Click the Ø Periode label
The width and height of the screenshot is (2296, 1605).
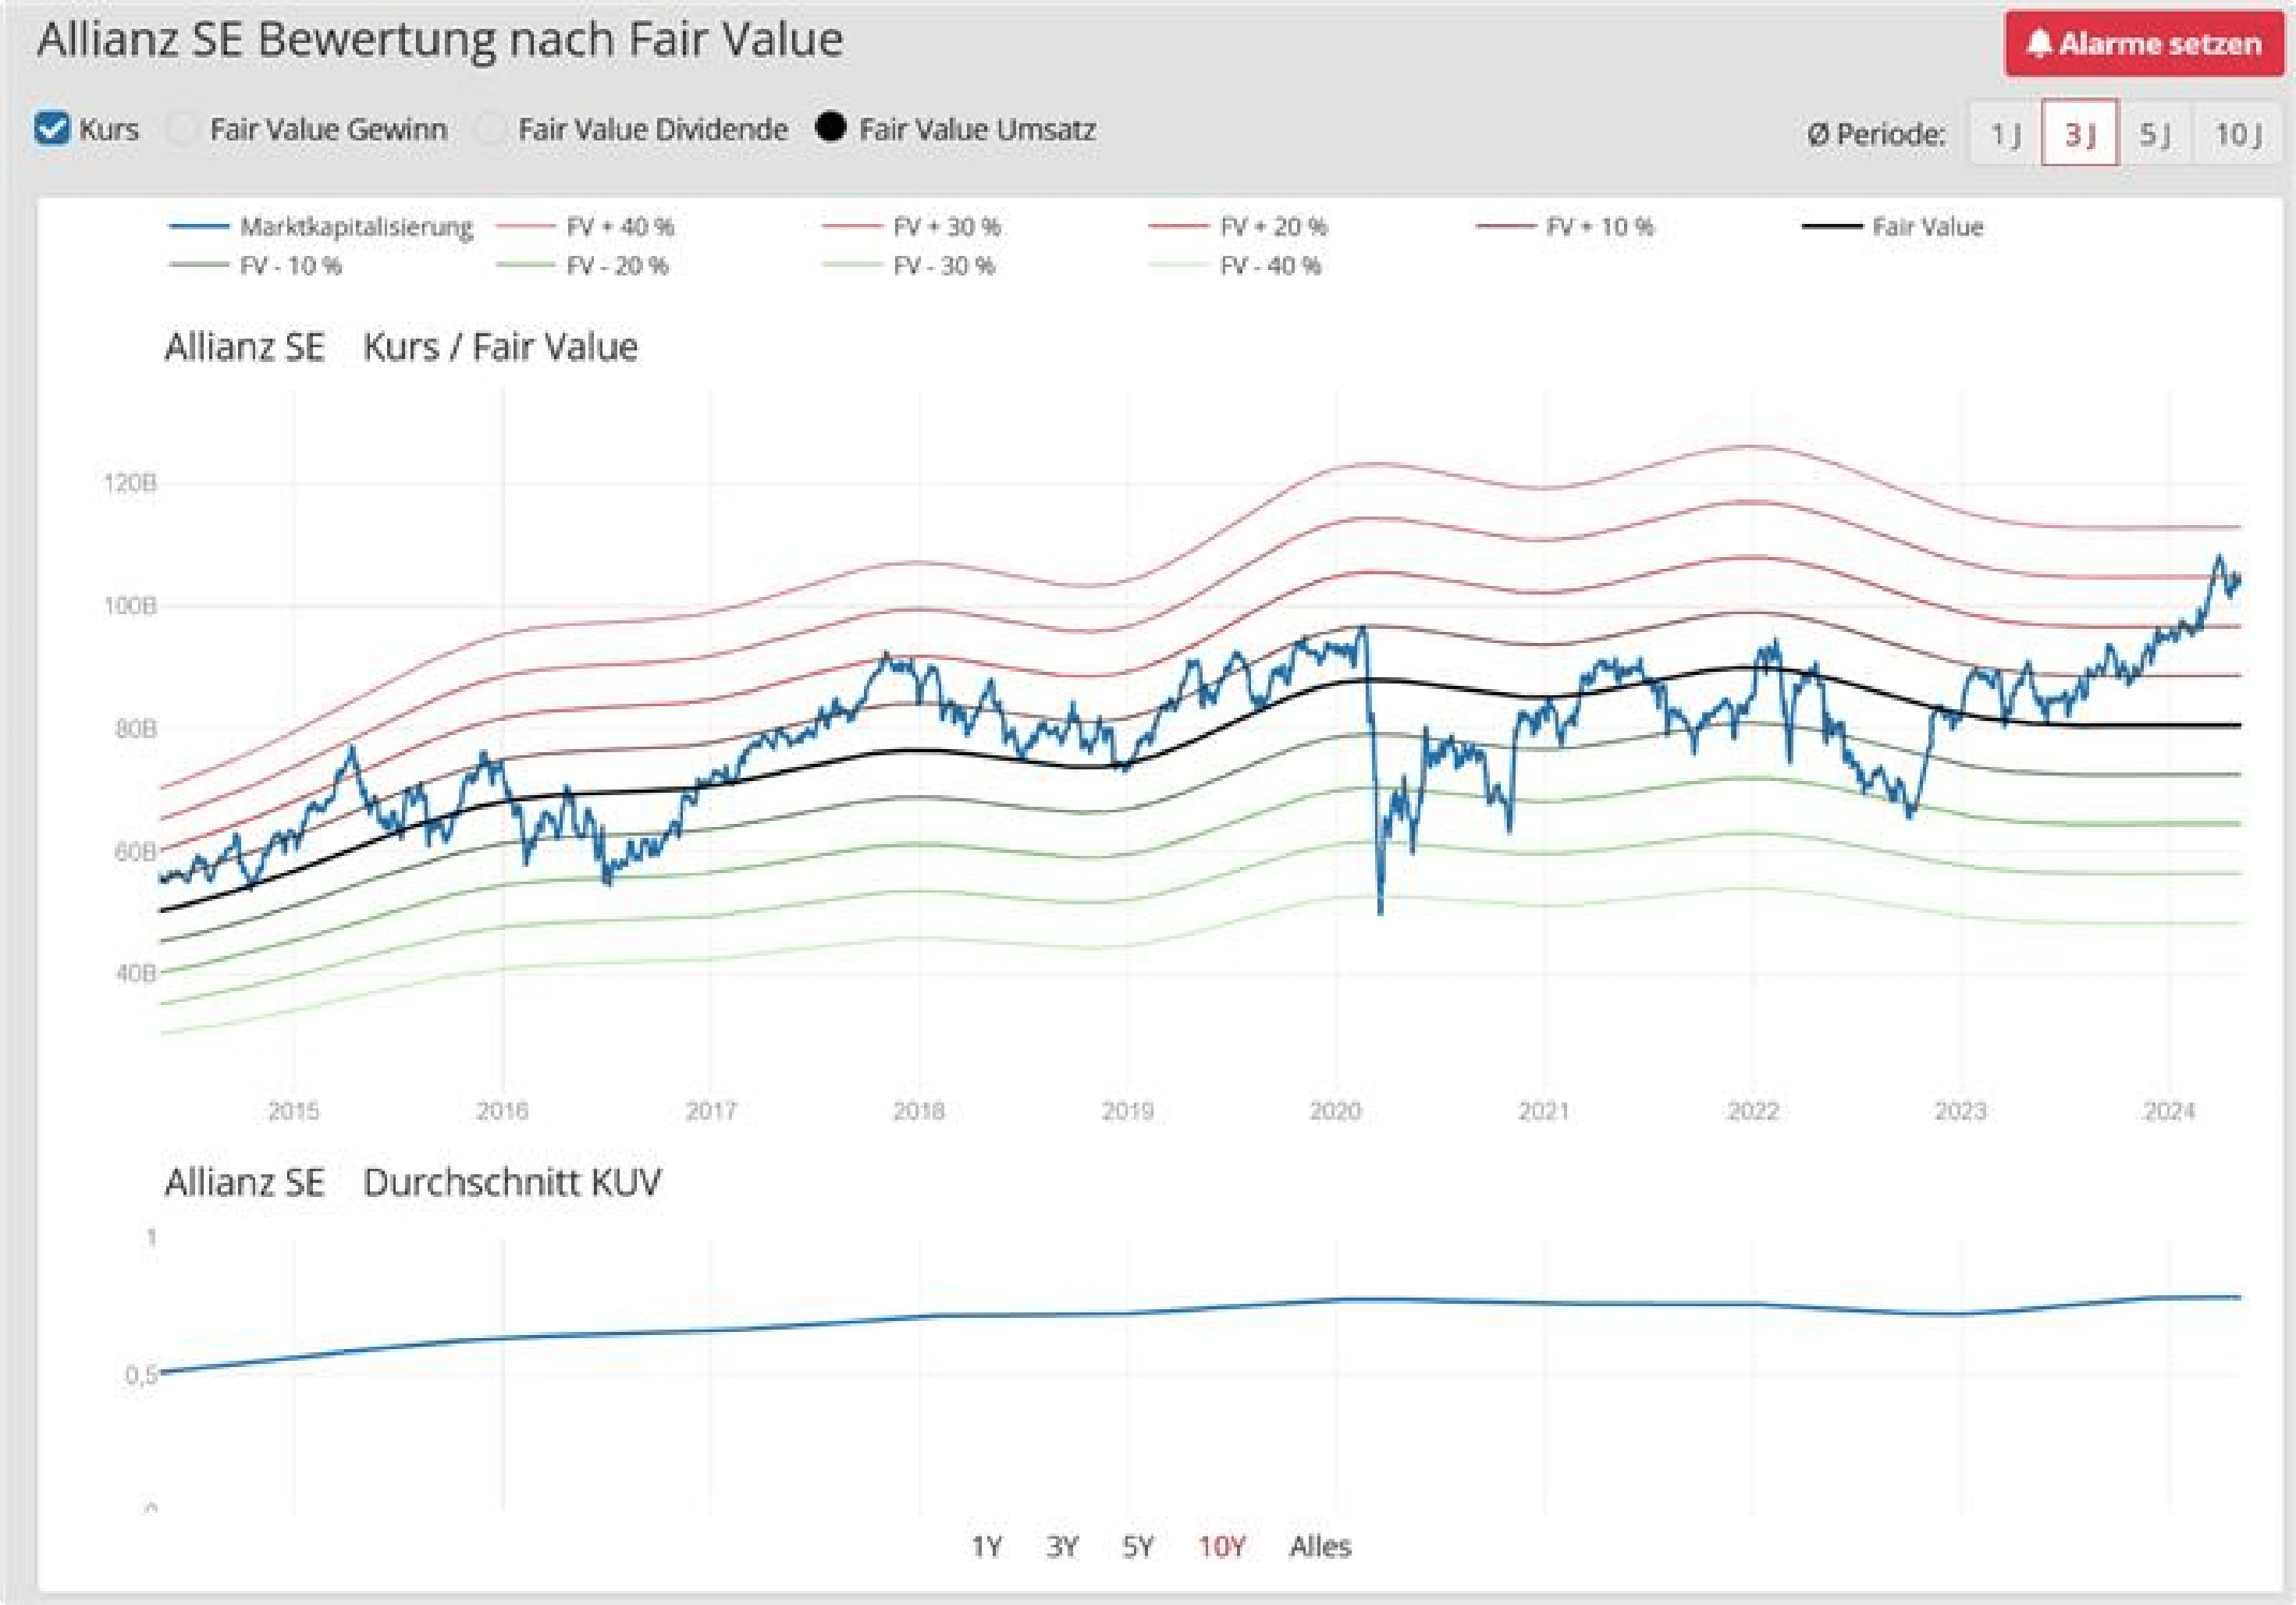pyautogui.click(x=1877, y=134)
